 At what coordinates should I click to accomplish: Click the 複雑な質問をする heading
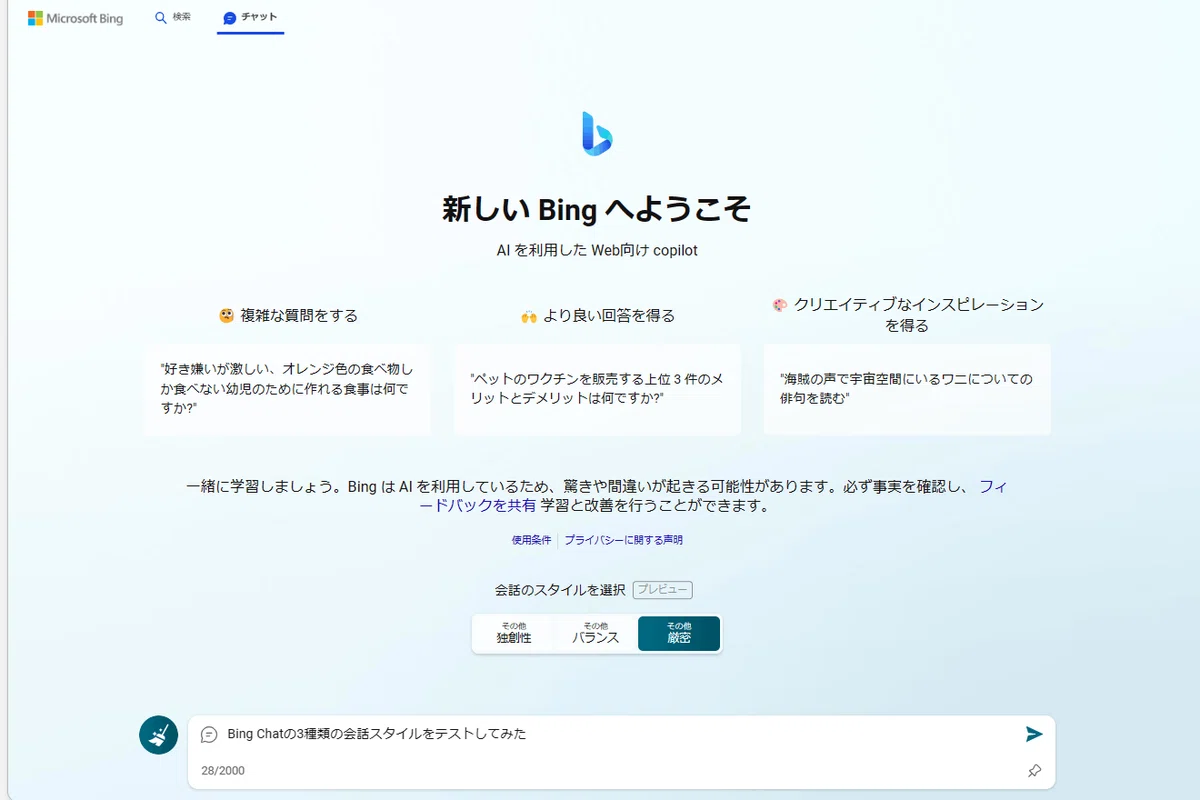(x=288, y=316)
